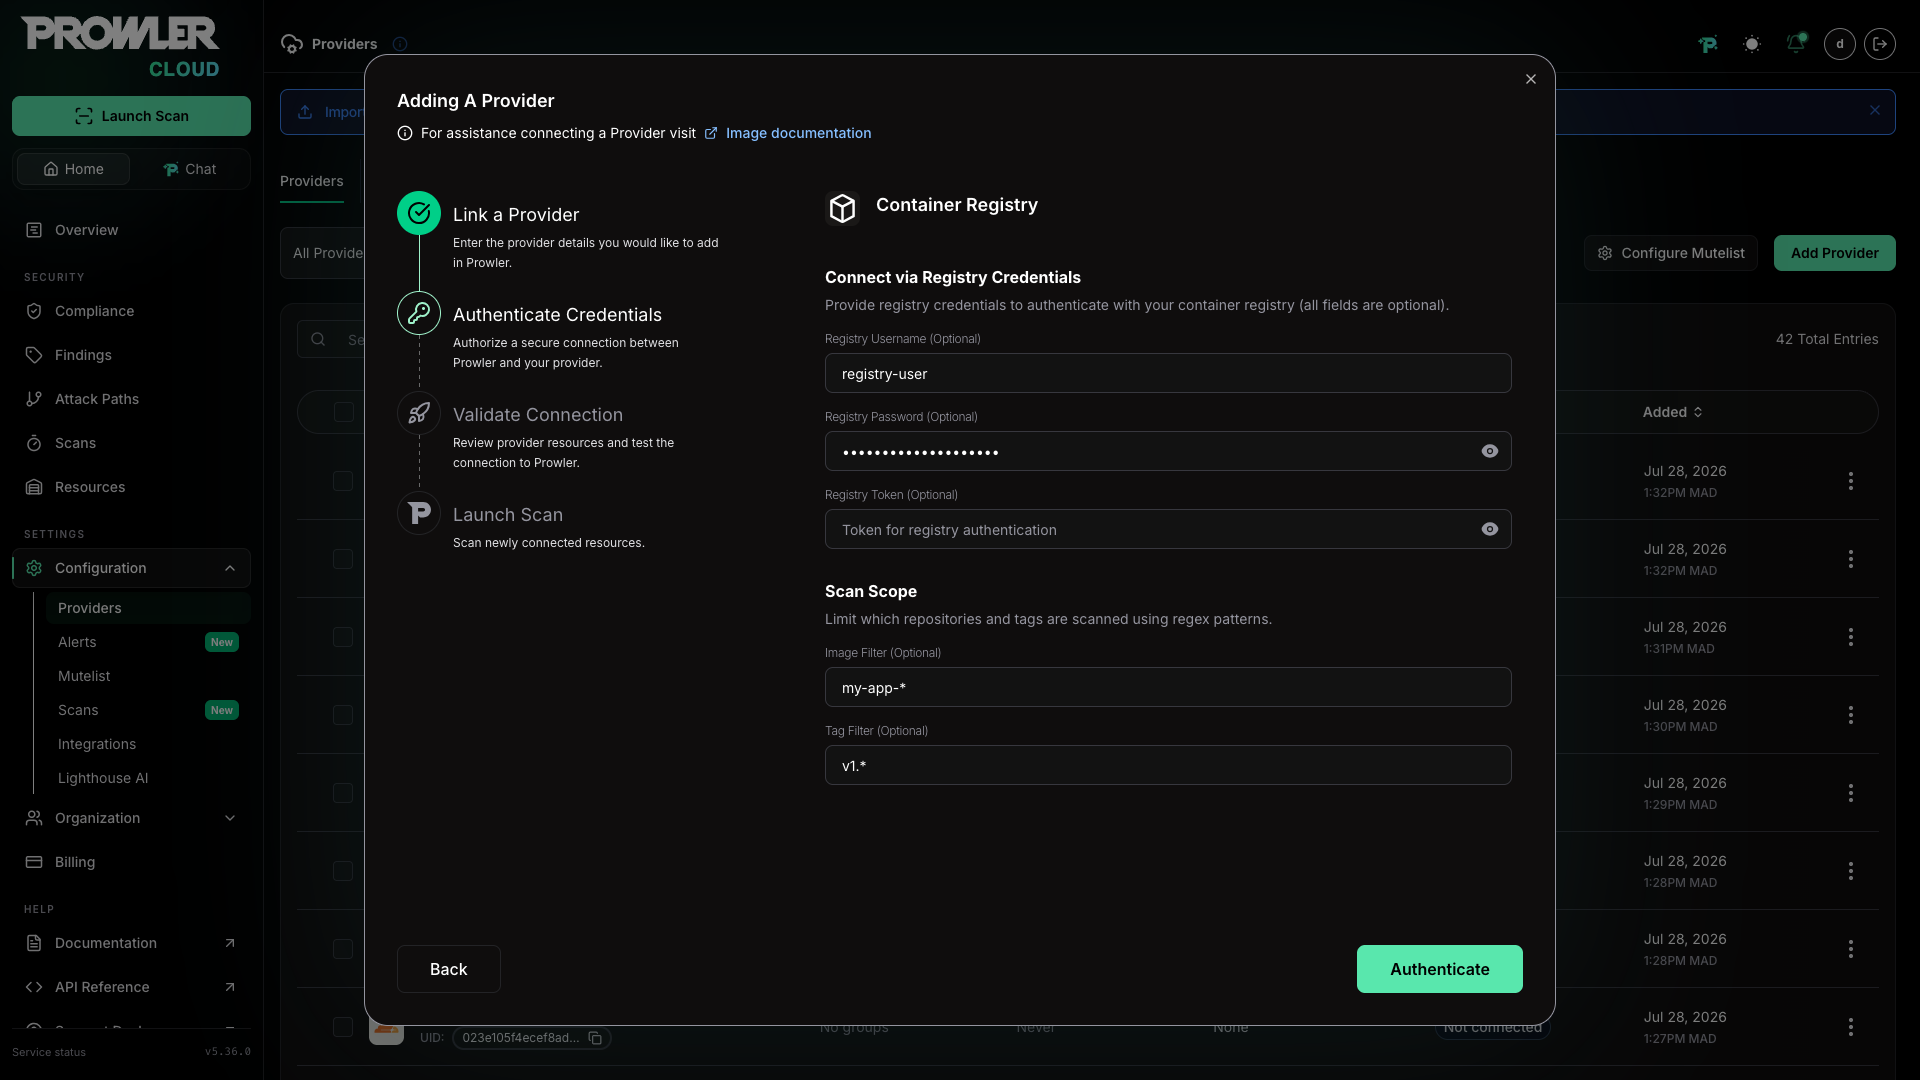
Task: Click the Launch Scan sidebar button
Action: (x=131, y=116)
